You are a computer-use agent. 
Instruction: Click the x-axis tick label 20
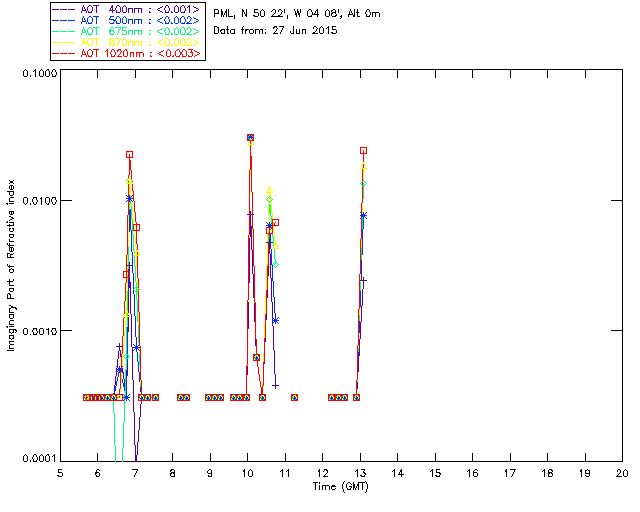(622, 473)
